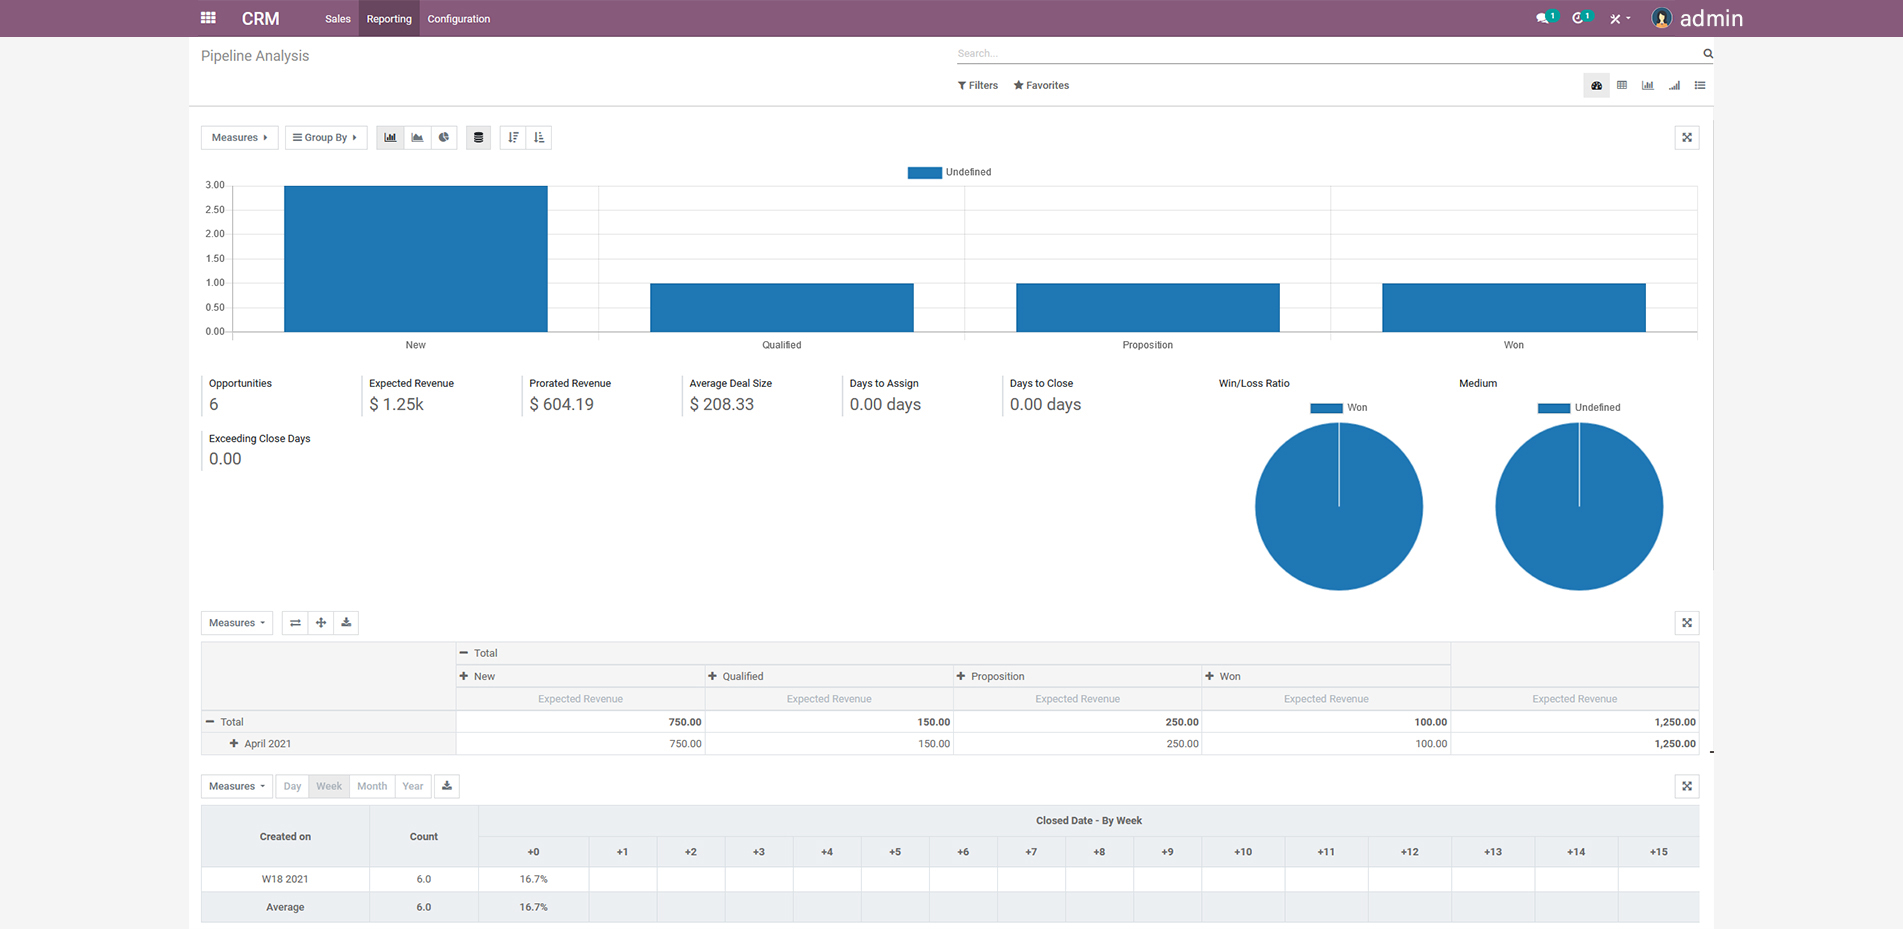This screenshot has width=1903, height=929.
Task: Open the Favorites options
Action: (x=1041, y=86)
